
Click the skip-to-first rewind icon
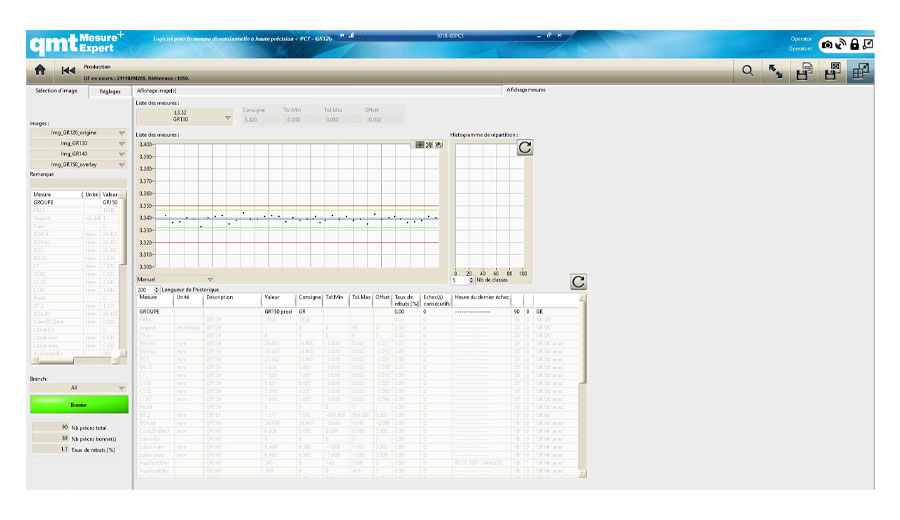pyautogui.click(x=68, y=71)
